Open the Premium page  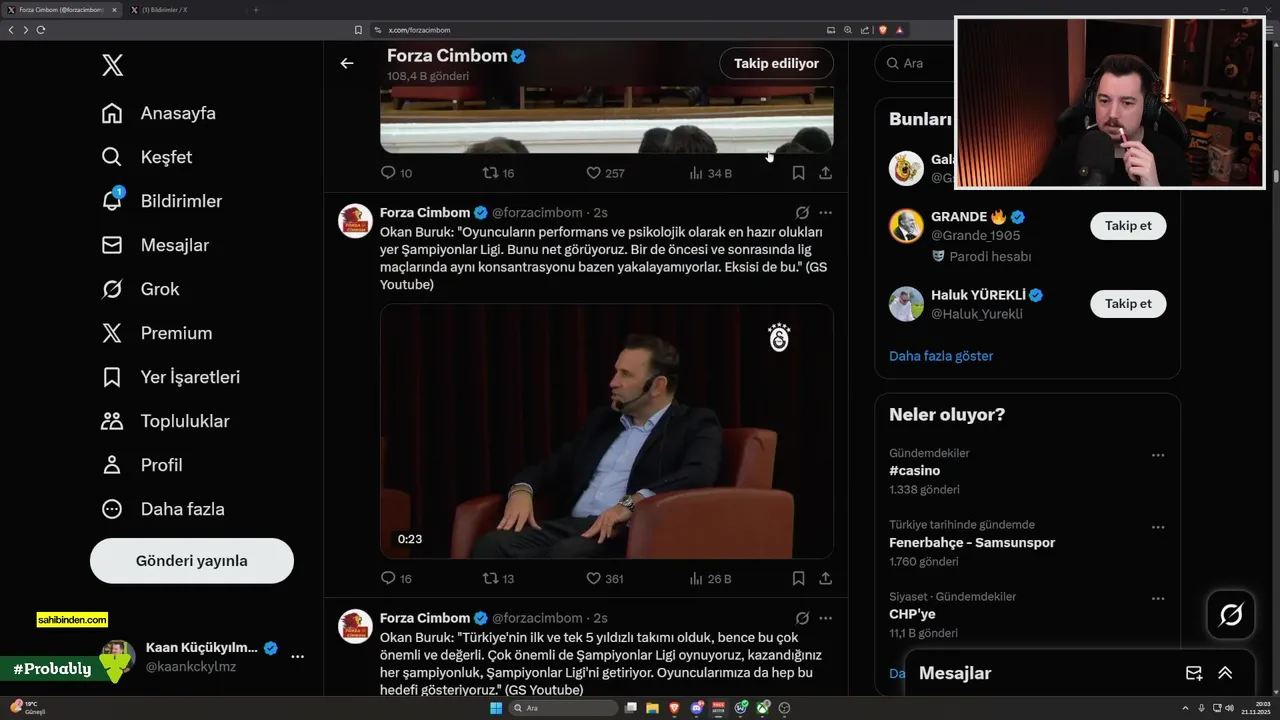click(x=157, y=333)
